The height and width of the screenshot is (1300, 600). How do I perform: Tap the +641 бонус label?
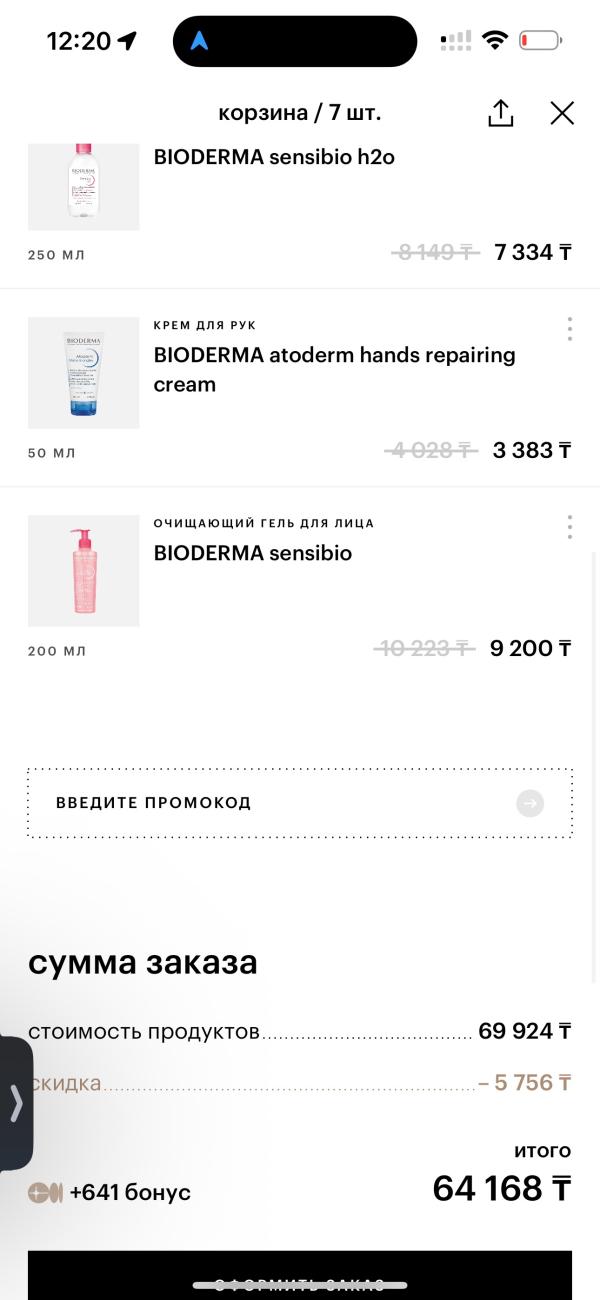[130, 1192]
